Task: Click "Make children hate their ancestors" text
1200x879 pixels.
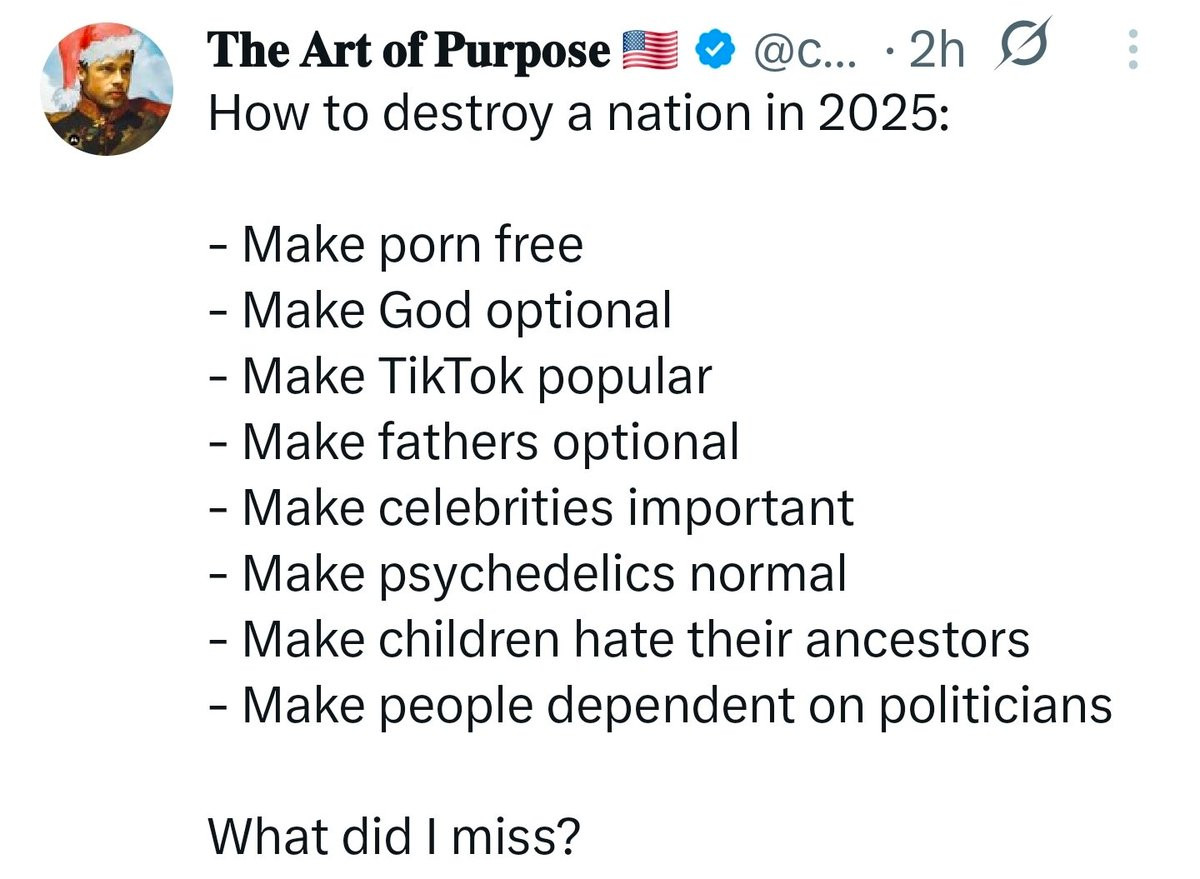Action: pyautogui.click(x=619, y=640)
